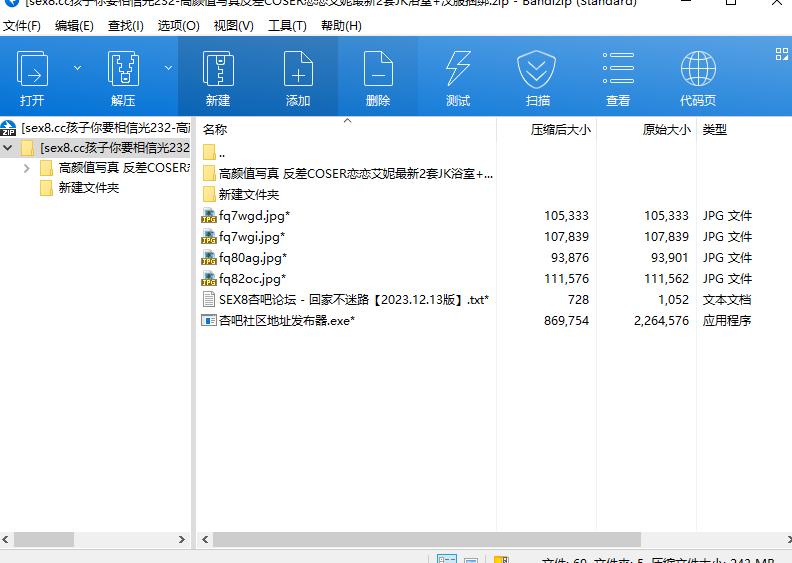The height and width of the screenshot is (563, 792).
Task: Run the 测试 (Test) archive tool
Action: (x=458, y=70)
